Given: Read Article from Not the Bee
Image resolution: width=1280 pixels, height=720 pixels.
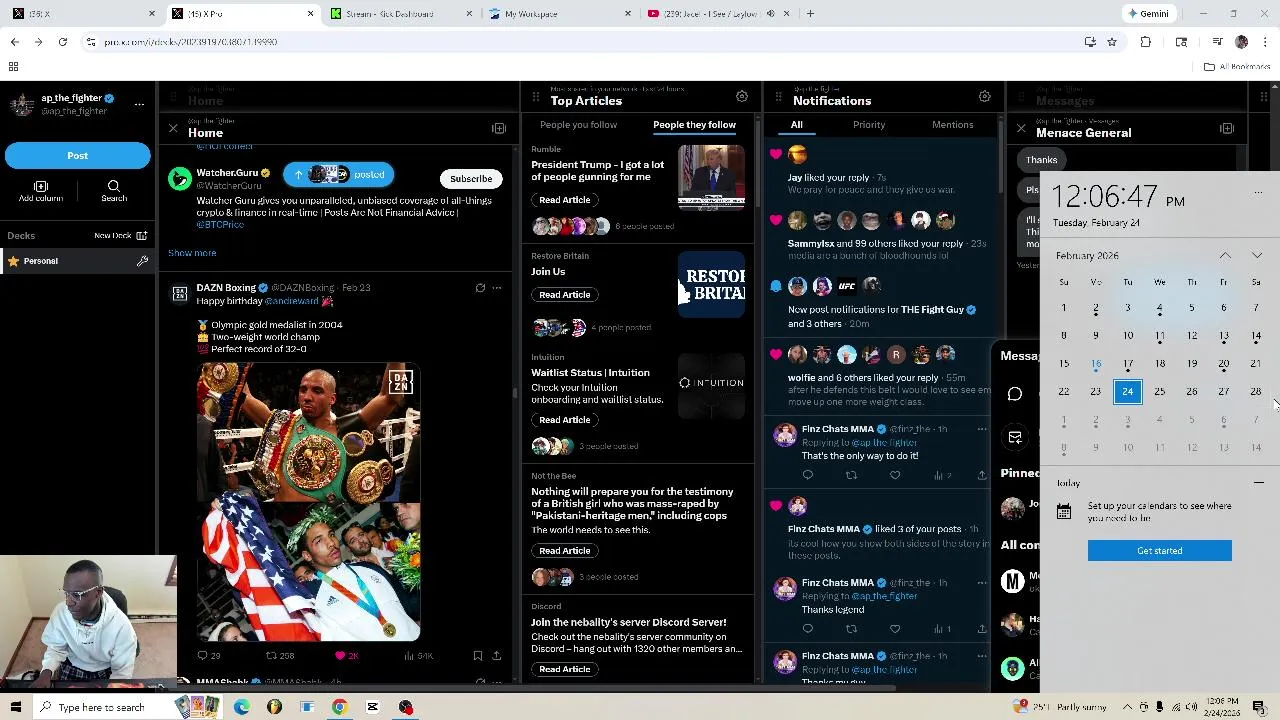Looking at the screenshot, I should pos(565,551).
